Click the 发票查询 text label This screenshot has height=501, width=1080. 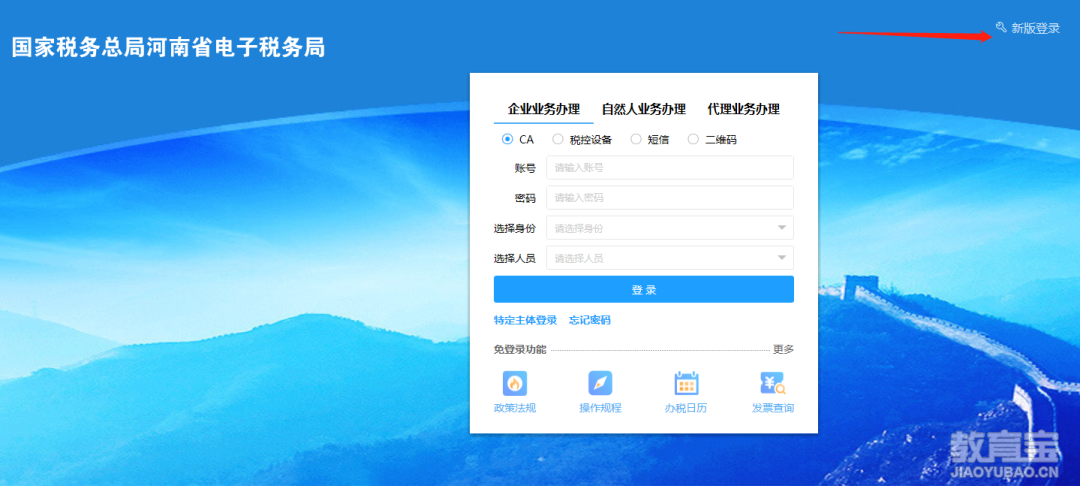coord(773,408)
